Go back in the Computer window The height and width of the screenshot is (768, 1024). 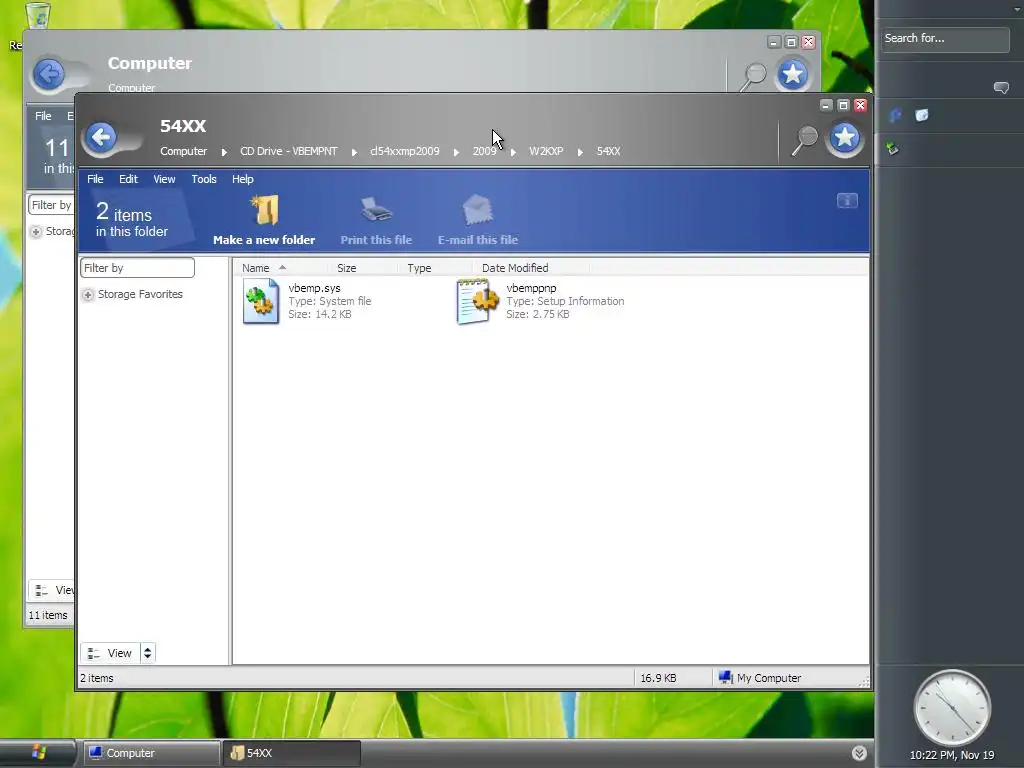tap(50, 74)
